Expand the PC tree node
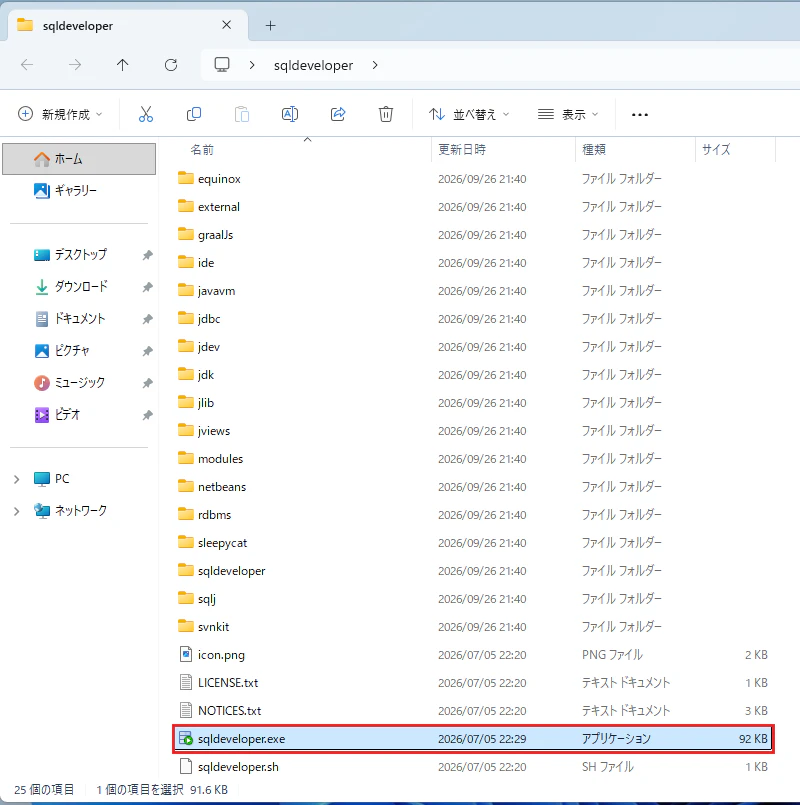This screenshot has width=800, height=805. point(16,479)
